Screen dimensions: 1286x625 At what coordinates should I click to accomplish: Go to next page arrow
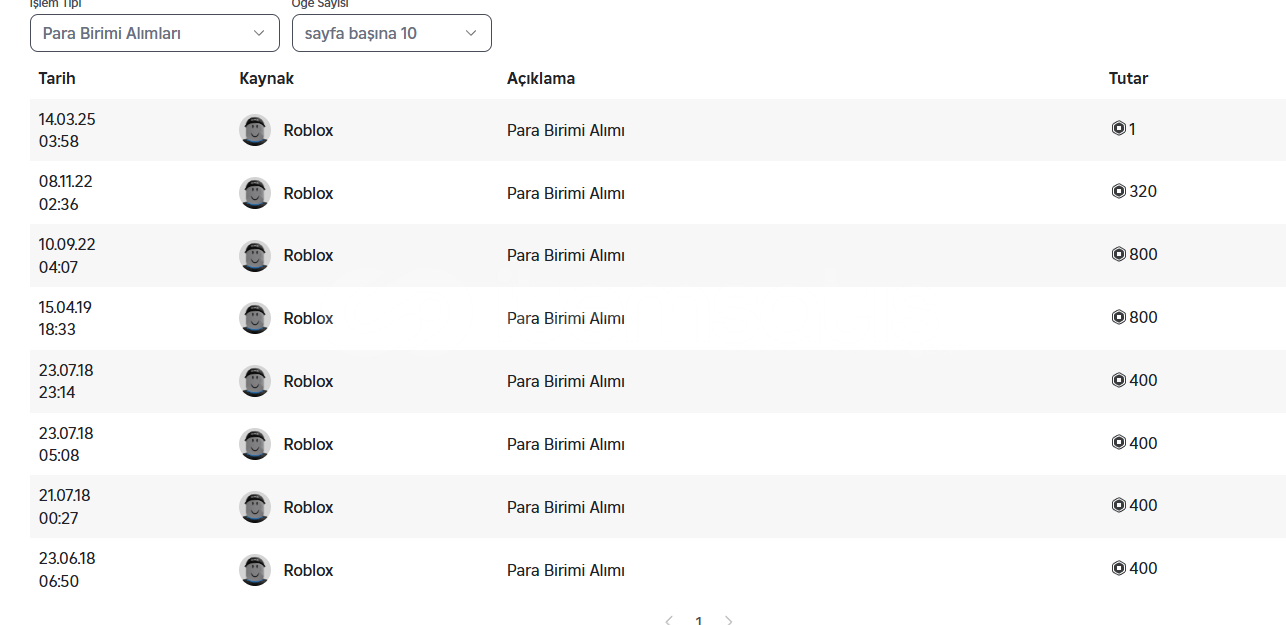coord(729,621)
